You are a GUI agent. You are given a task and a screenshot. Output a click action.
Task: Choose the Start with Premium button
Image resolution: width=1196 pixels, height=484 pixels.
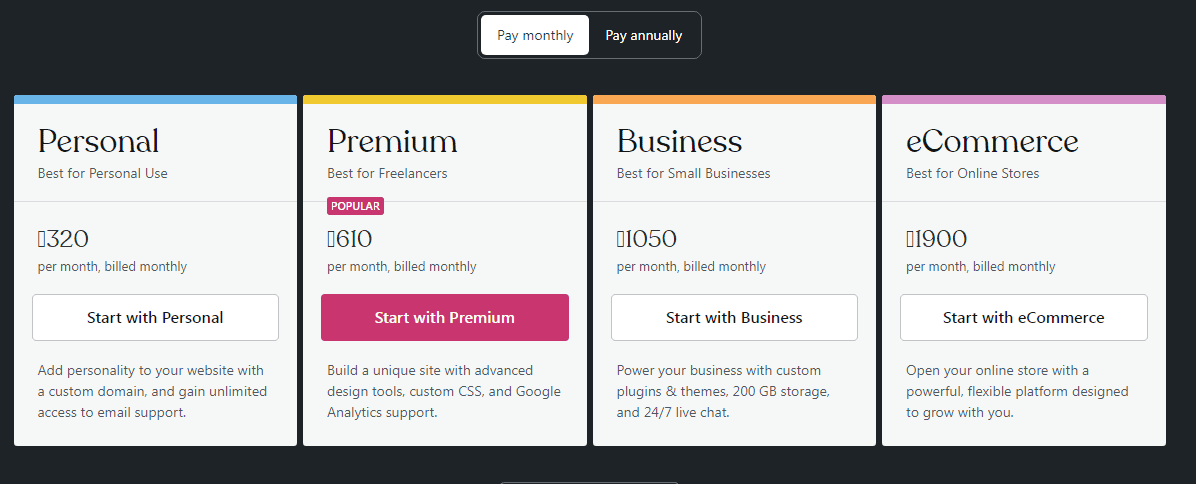coord(445,318)
